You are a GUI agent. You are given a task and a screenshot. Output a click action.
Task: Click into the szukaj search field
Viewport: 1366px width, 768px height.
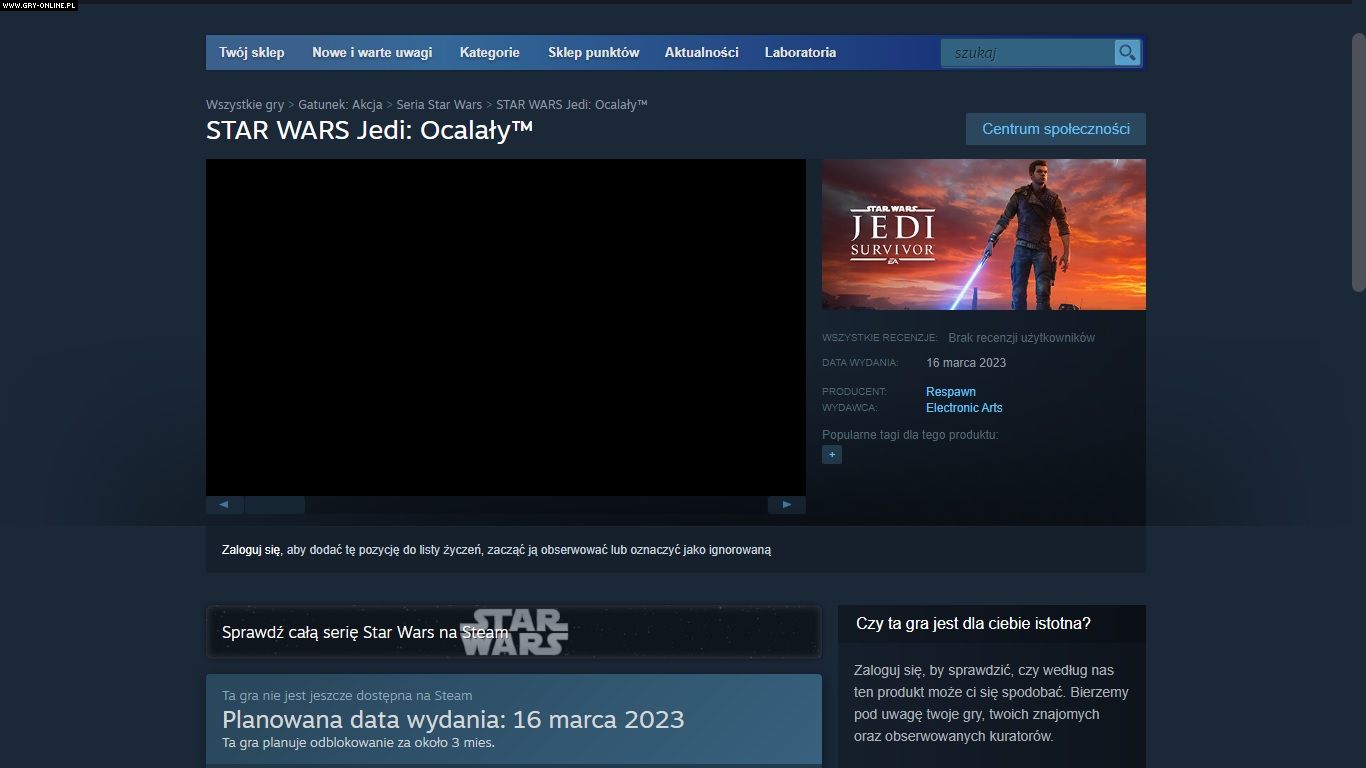click(x=1028, y=53)
